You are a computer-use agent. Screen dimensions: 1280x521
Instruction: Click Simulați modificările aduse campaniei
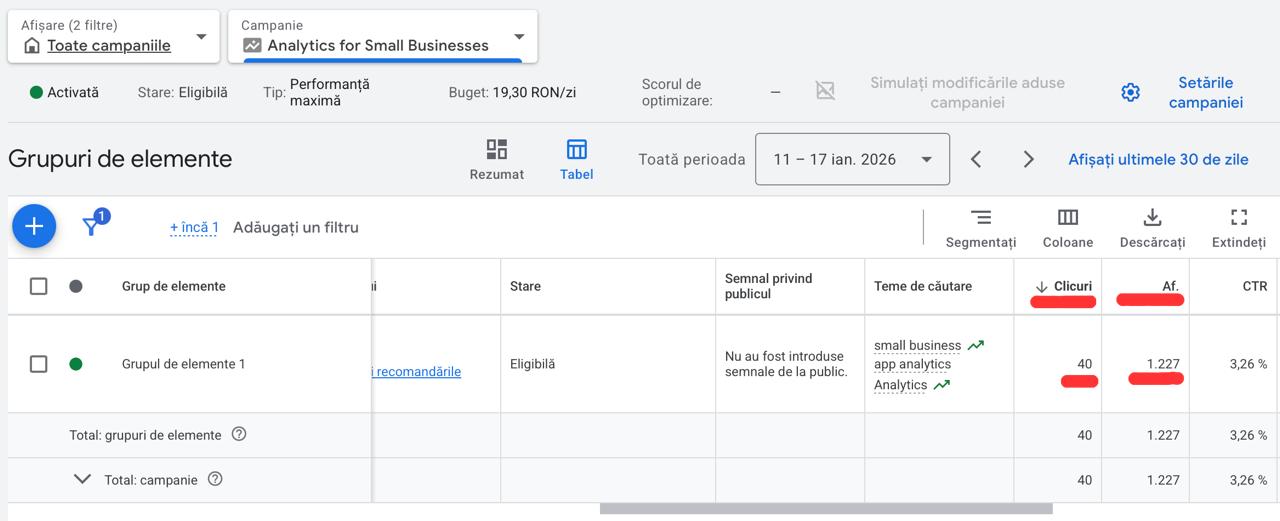point(967,92)
